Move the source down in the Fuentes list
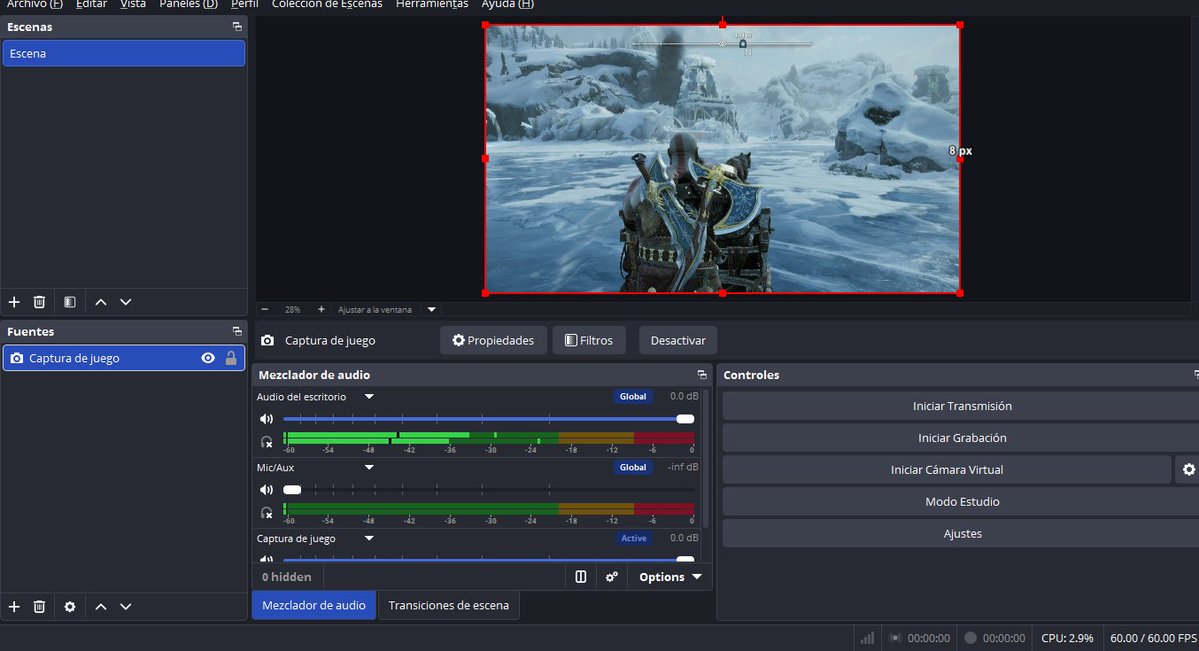This screenshot has height=651, width=1199. coord(125,607)
